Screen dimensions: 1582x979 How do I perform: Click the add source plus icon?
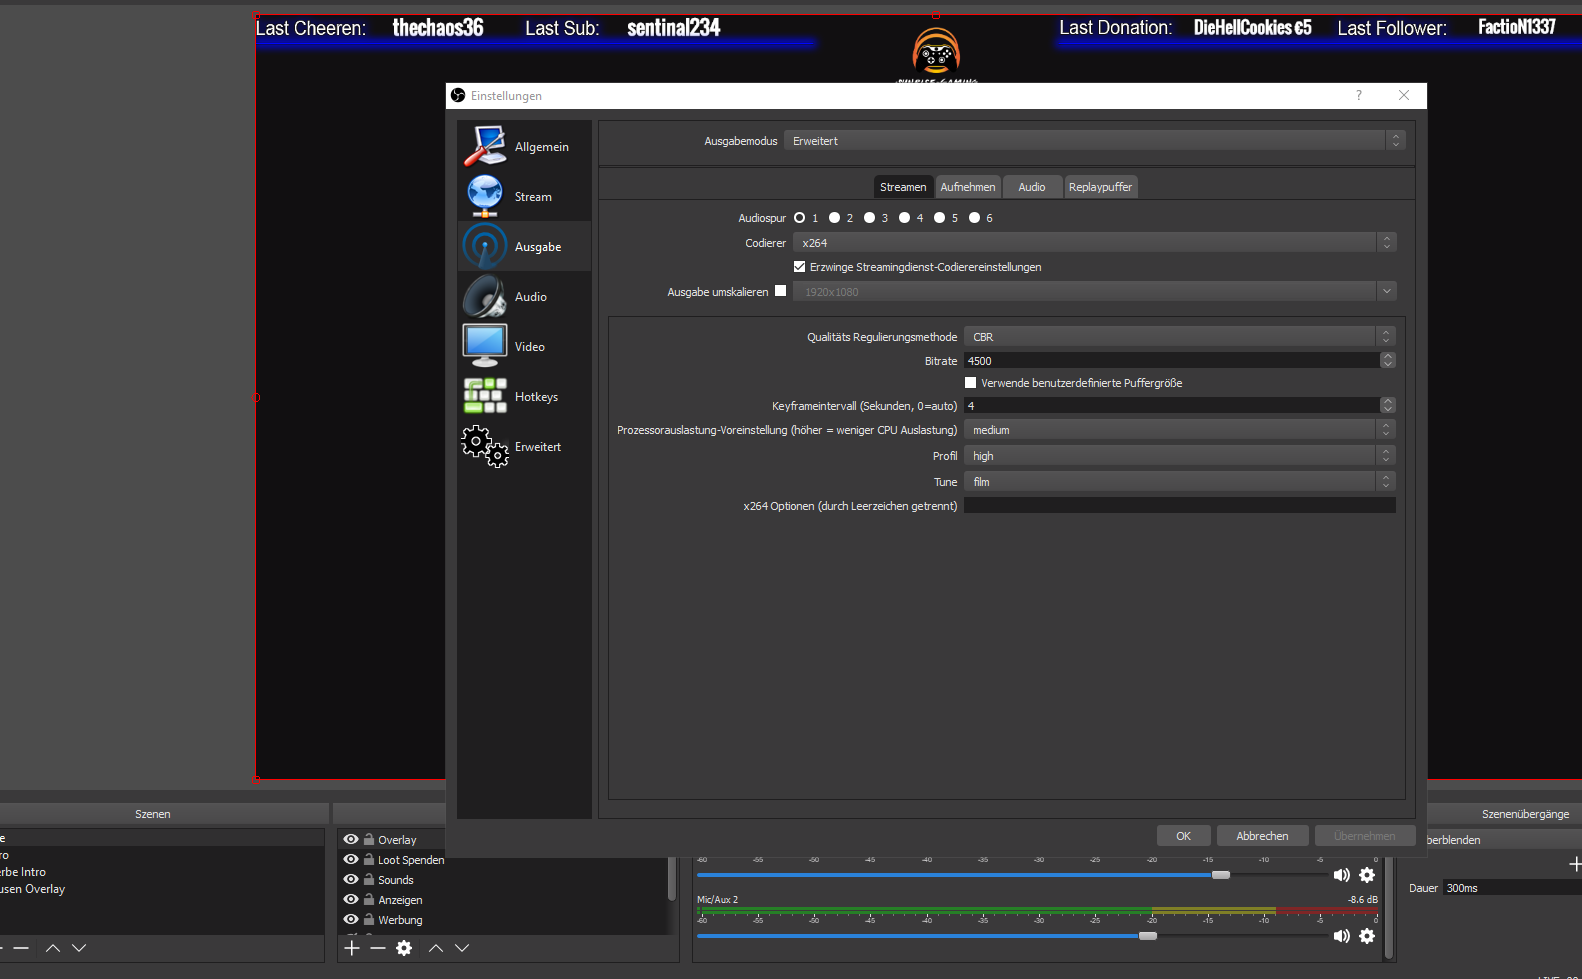click(352, 948)
